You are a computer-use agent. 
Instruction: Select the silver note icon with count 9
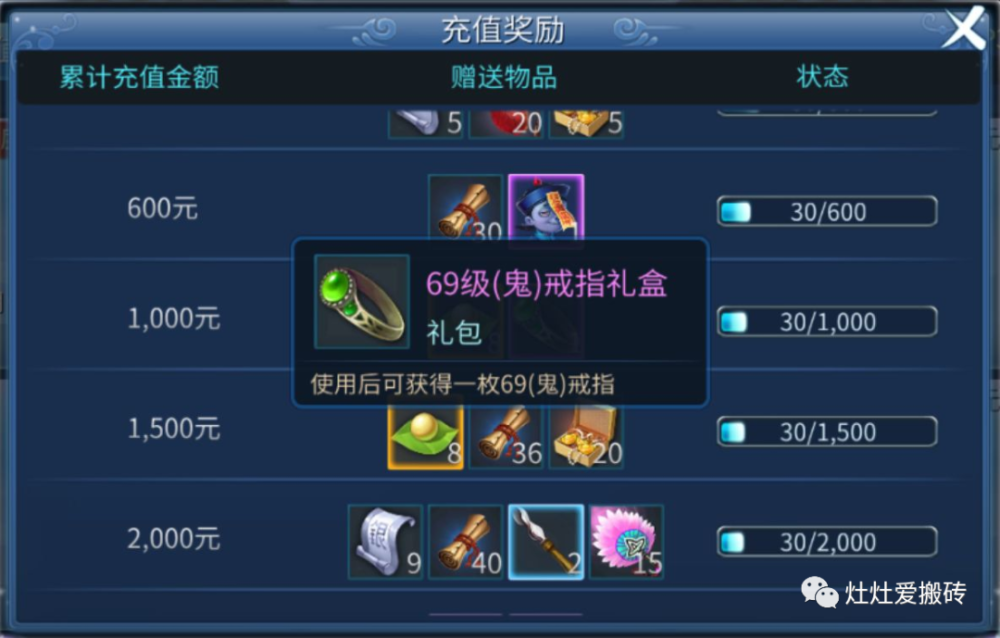[x=385, y=542]
